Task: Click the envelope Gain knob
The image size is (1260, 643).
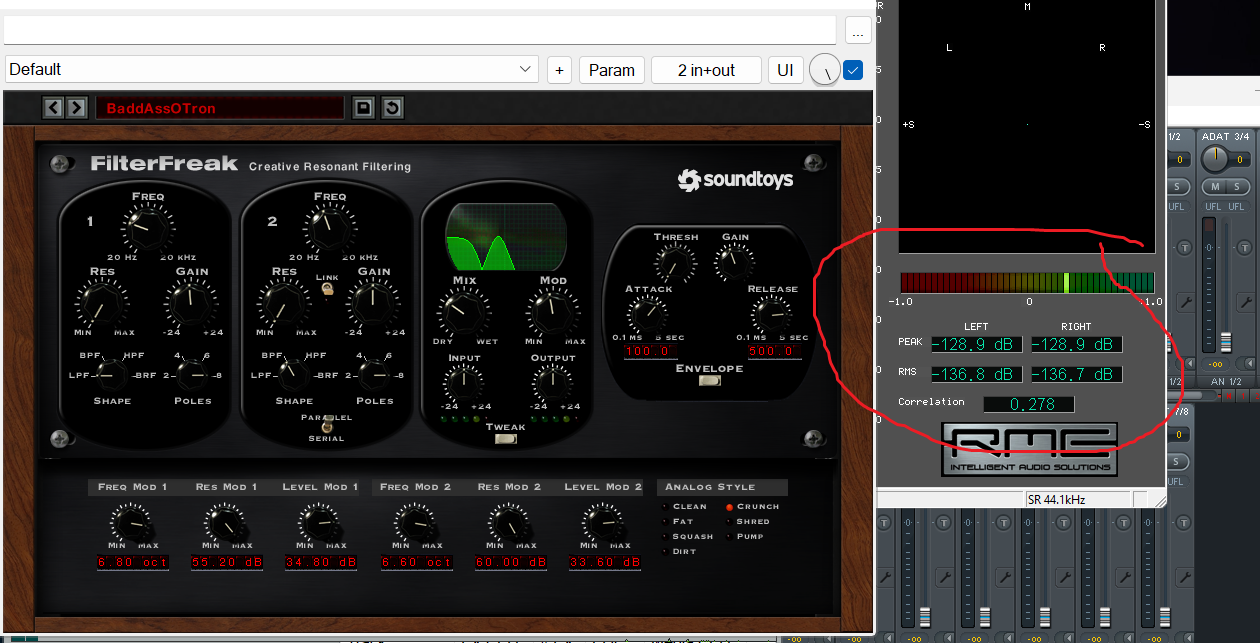Action: [x=734, y=263]
